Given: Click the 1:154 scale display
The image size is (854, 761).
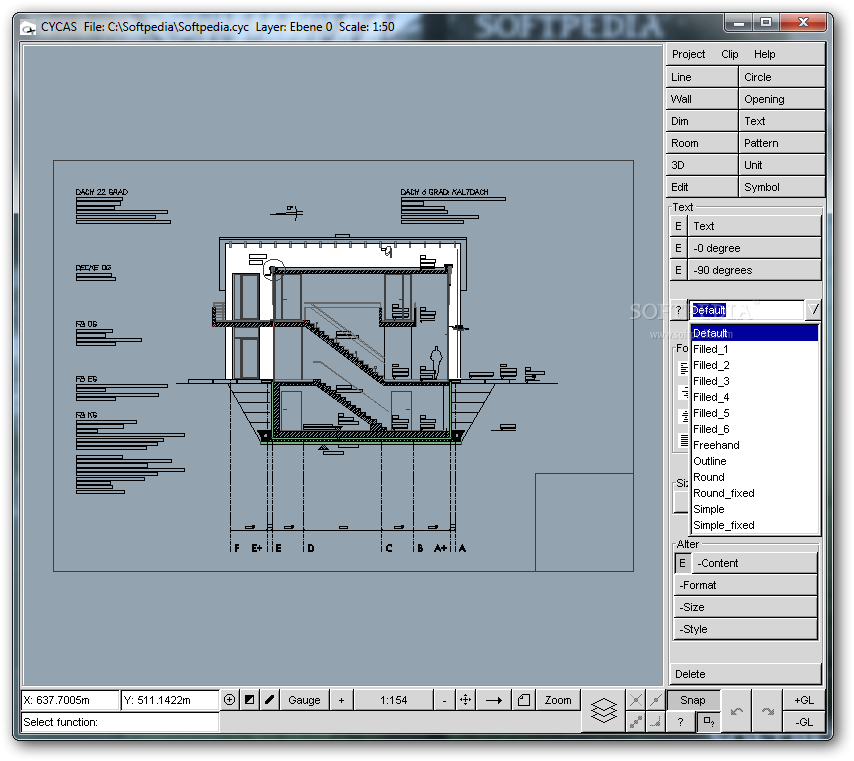Looking at the screenshot, I should 394,700.
